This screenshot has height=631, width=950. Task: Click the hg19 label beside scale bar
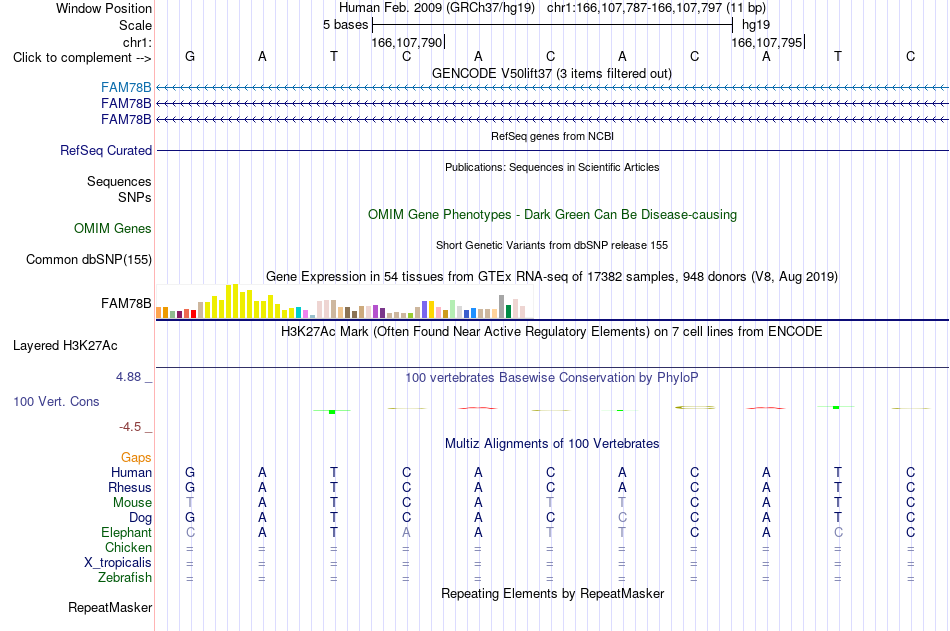pos(756,25)
